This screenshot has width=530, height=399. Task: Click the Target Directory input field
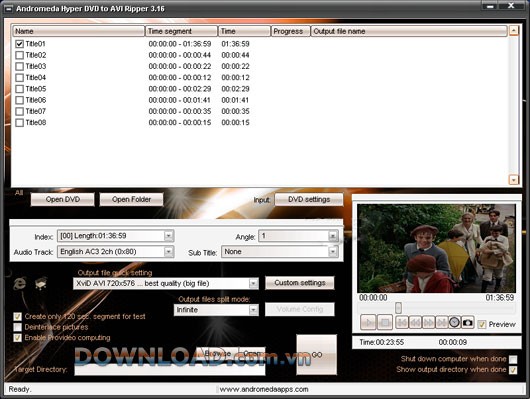coord(170,369)
